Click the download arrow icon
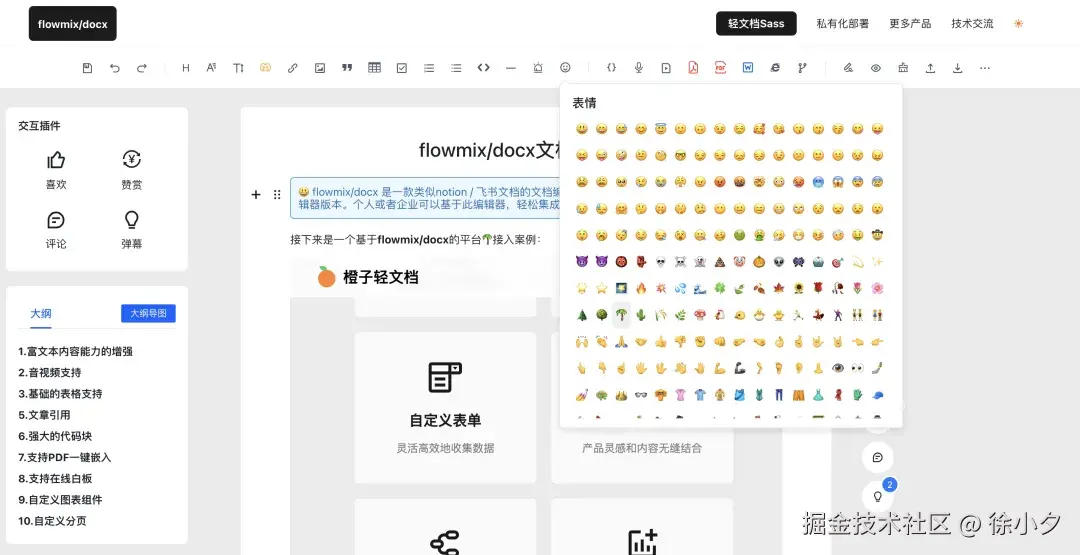The image size is (1080, 555). [x=957, y=67]
